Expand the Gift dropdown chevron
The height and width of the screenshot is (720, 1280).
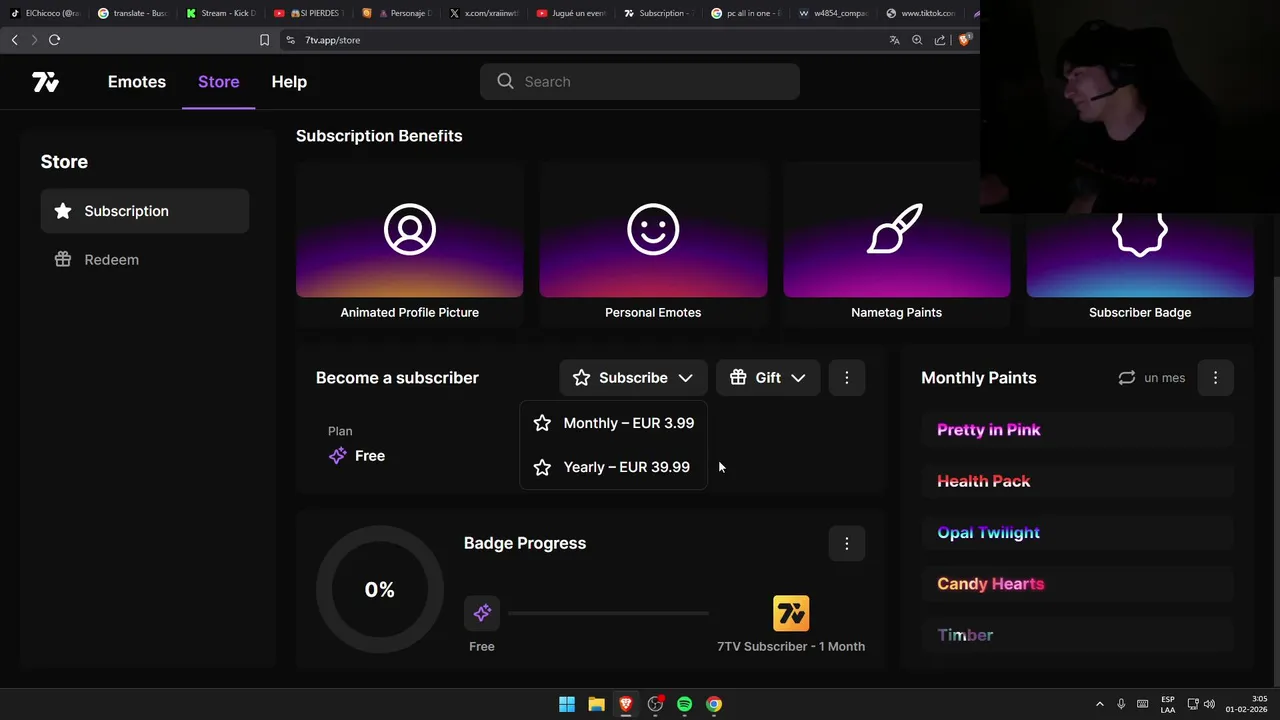798,378
